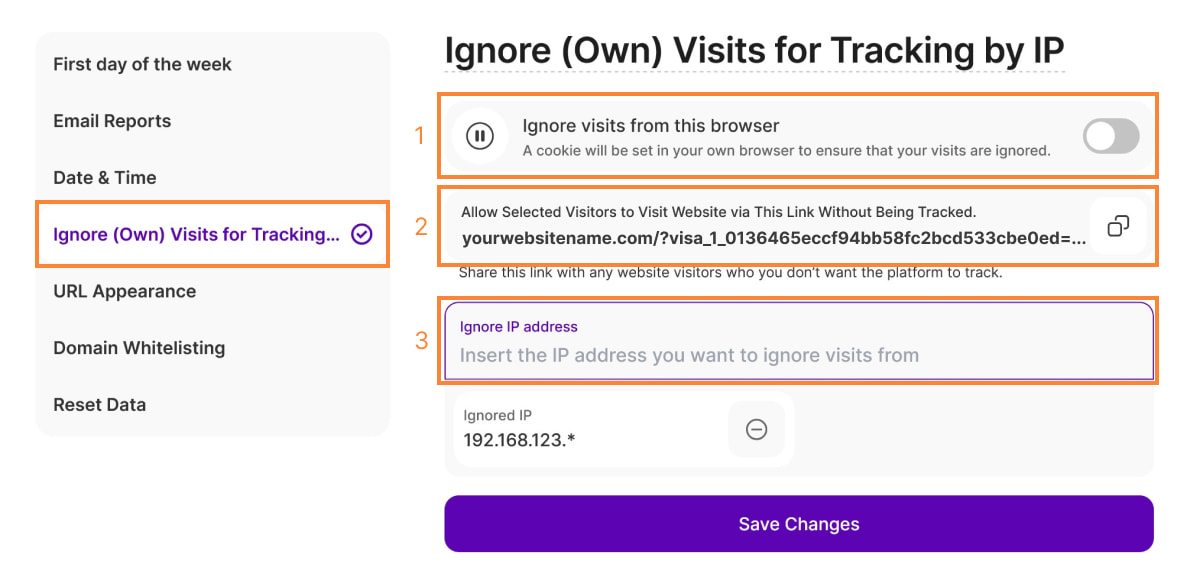1200x585 pixels.
Task: Click the checkmark icon on selected sidebar item
Action: [362, 234]
